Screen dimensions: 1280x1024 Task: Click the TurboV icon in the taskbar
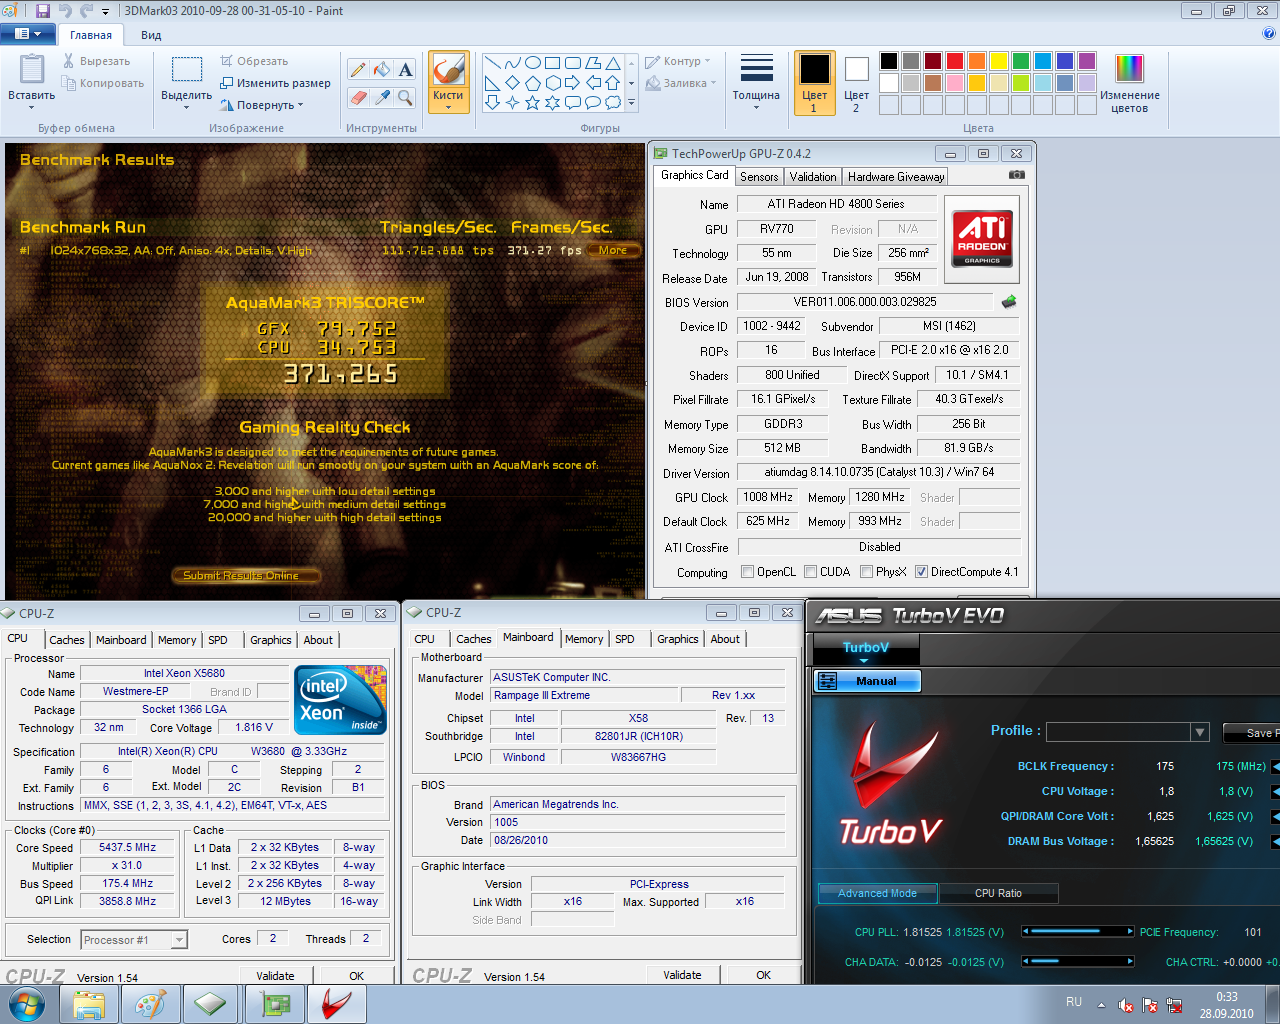click(x=336, y=1003)
